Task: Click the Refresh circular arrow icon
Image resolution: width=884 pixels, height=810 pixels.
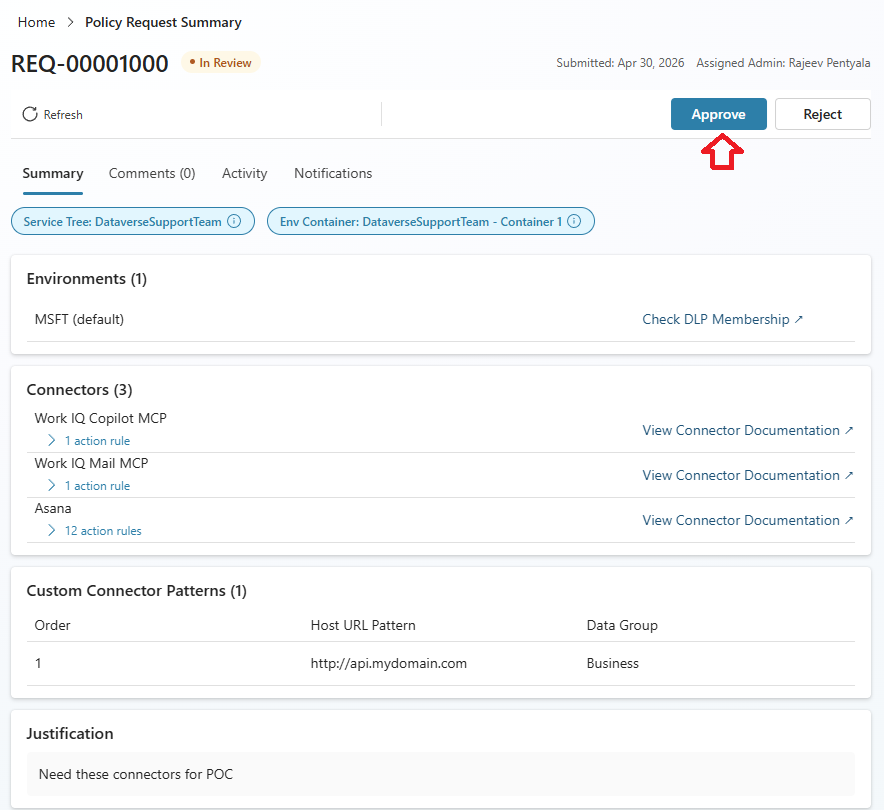Action: click(x=30, y=114)
